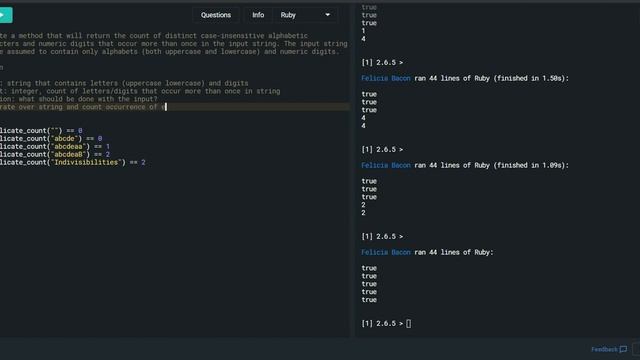Click test line with "Indivisibilities"
The width and height of the screenshot is (640, 360).
coord(73,162)
